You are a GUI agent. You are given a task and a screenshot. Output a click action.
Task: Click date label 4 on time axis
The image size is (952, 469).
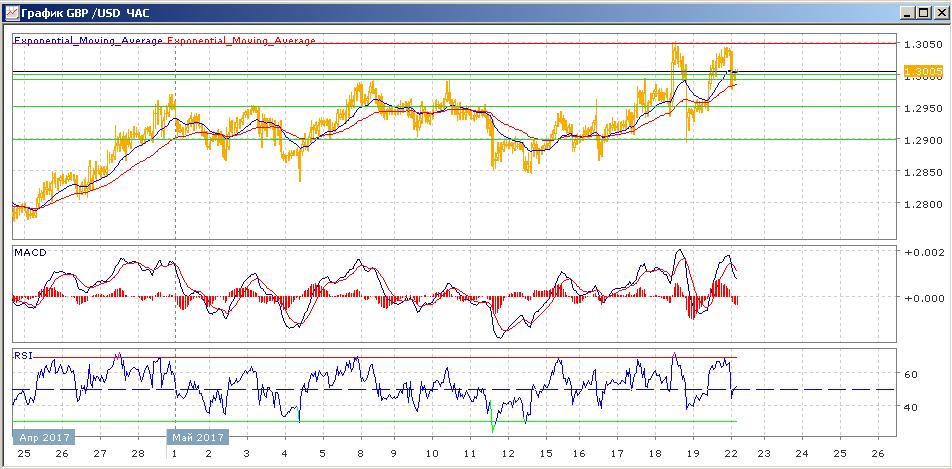point(285,454)
